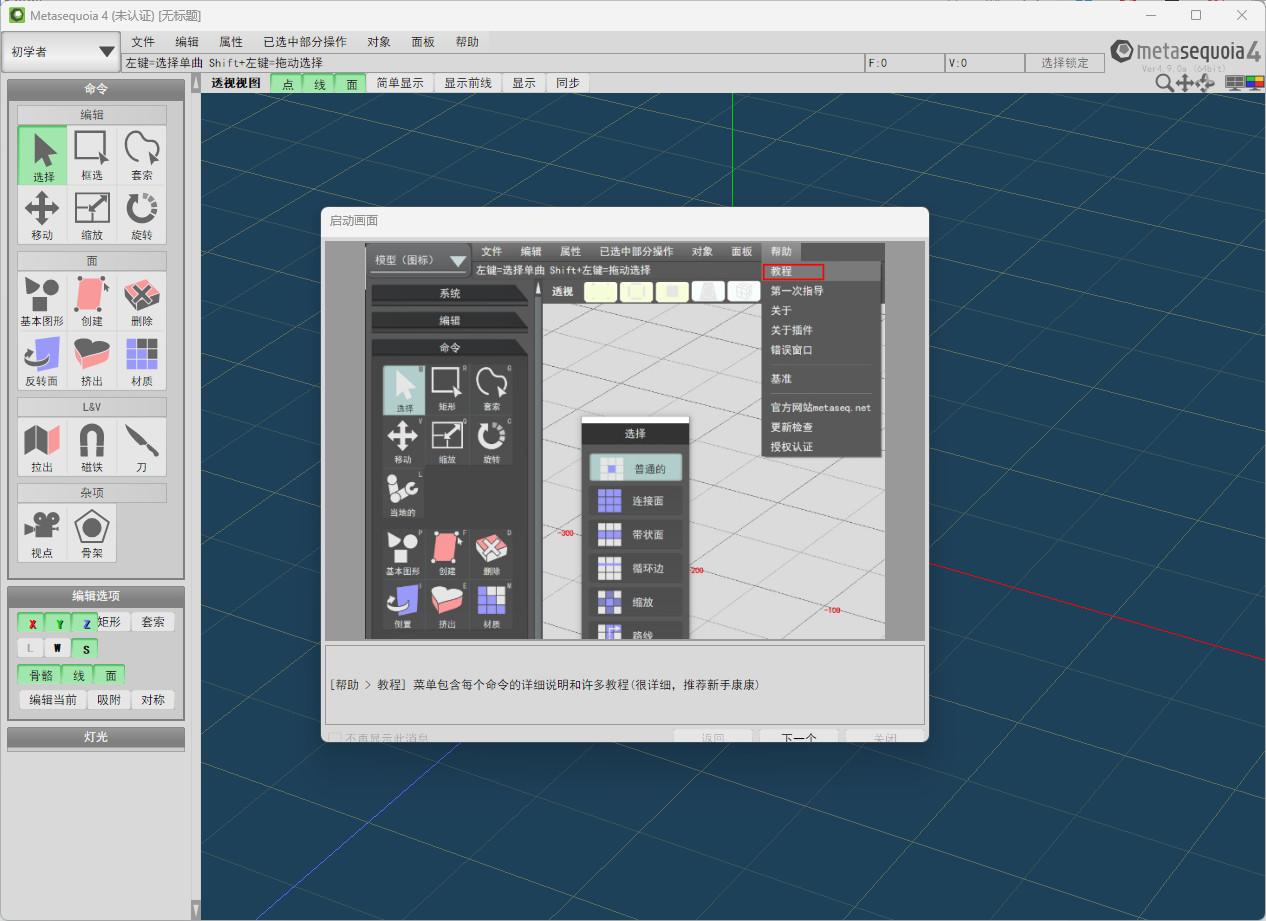Viewport: 1266px width, 921px height.
Task: Toggle 面 face display in view toolbar
Action: point(351,84)
